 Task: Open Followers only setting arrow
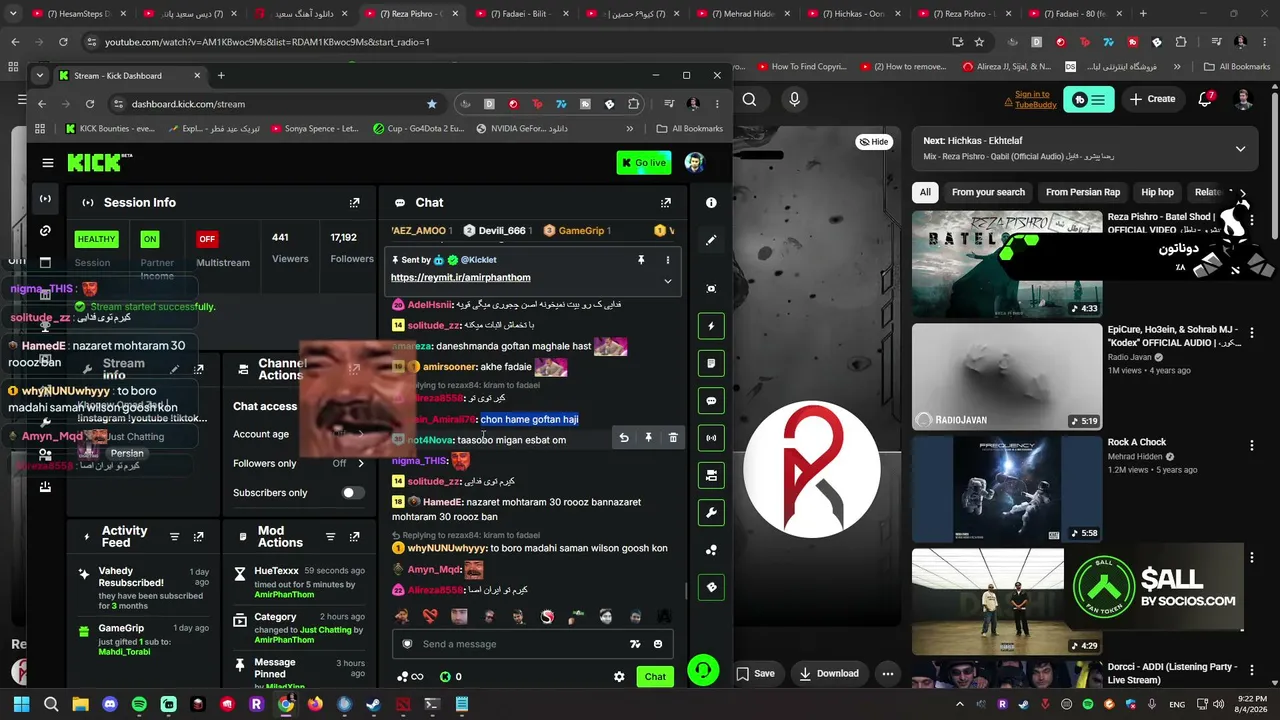tap(361, 464)
